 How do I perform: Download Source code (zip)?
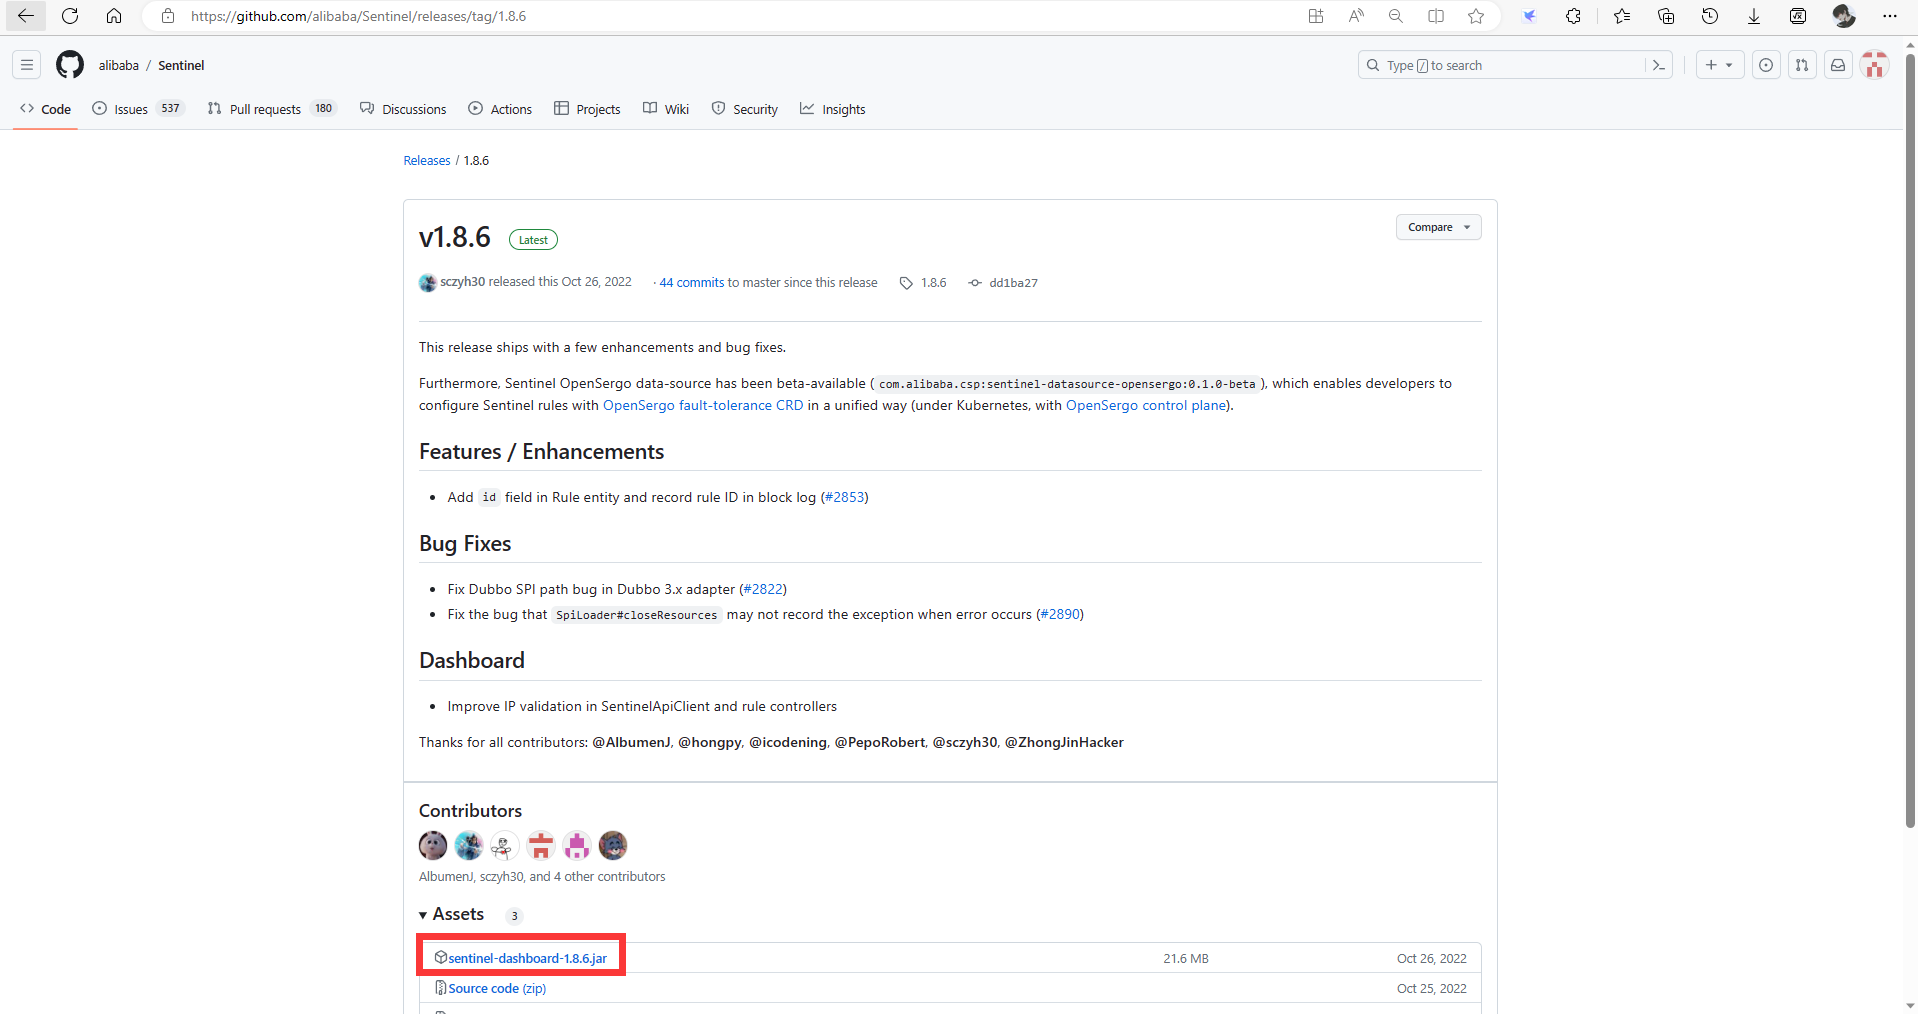tap(497, 988)
